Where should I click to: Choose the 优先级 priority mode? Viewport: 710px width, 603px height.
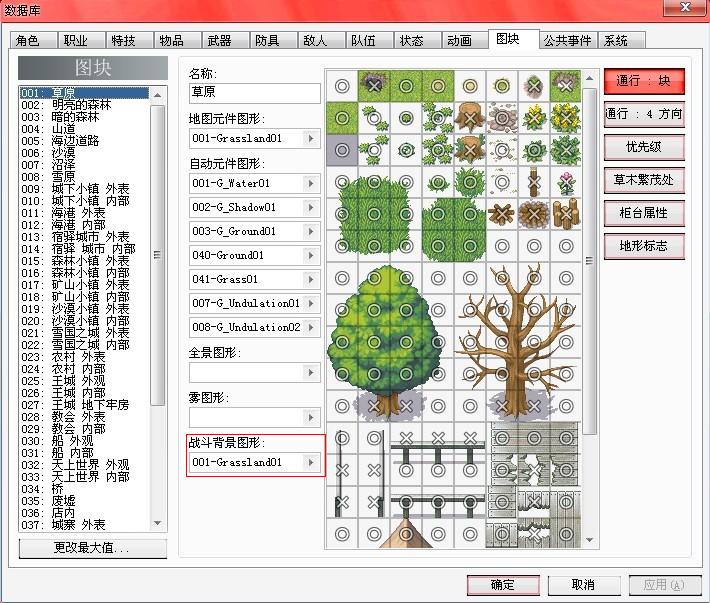pos(644,147)
